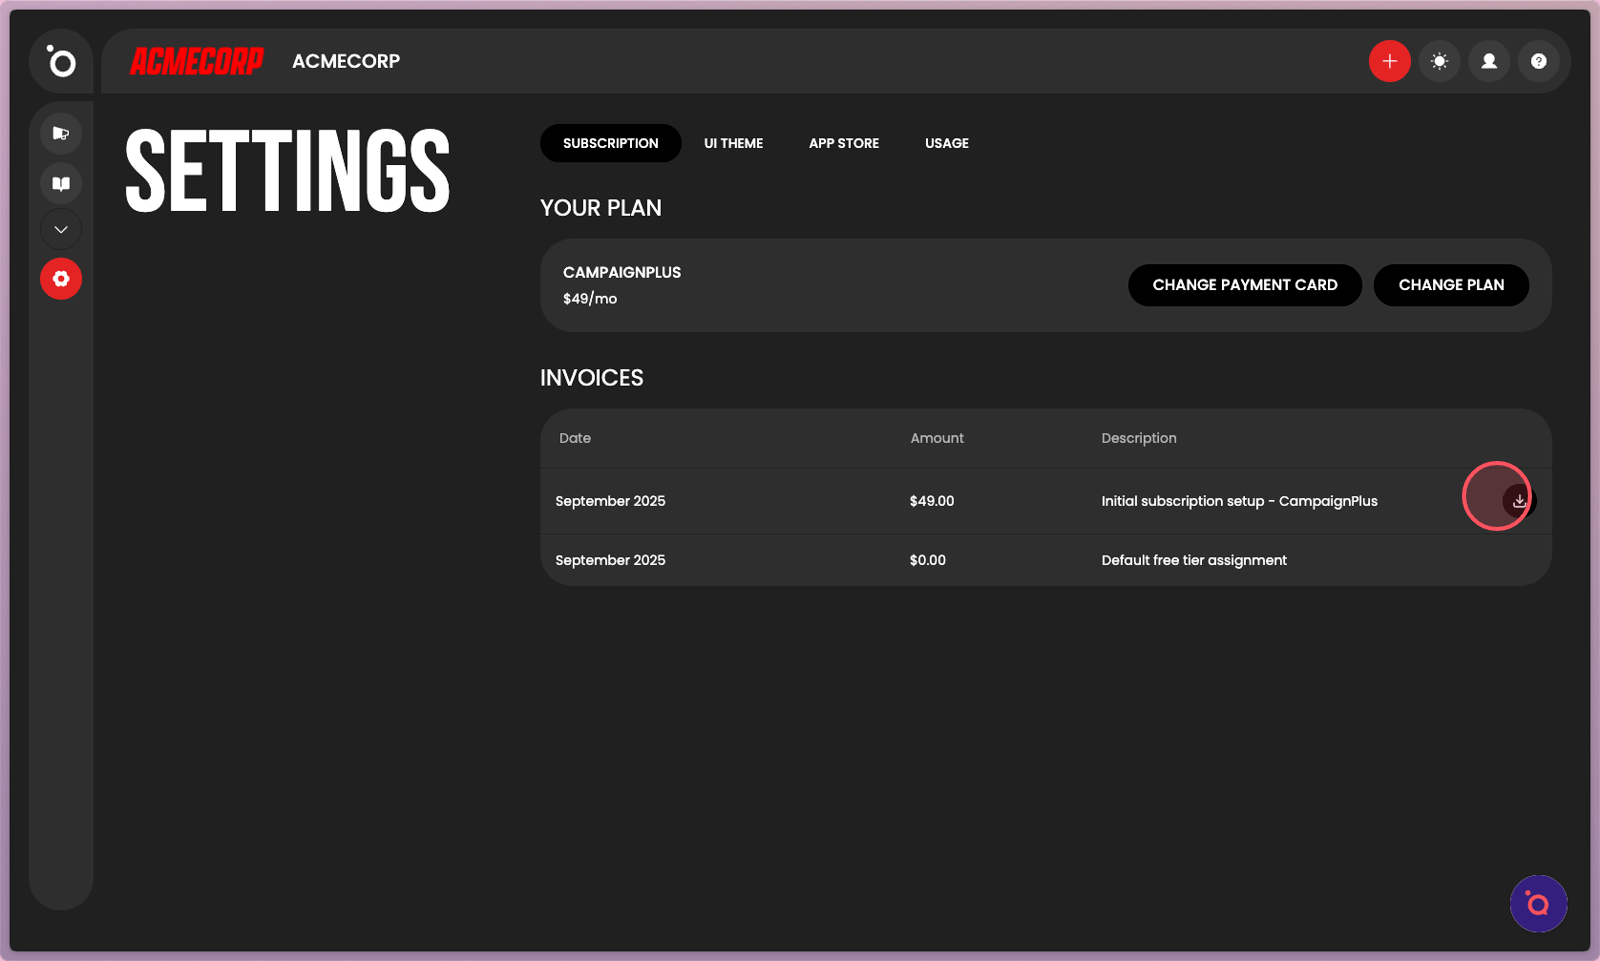Click the home logo icon in sidebar
Viewport: 1600px width, 961px height.
coord(61,62)
